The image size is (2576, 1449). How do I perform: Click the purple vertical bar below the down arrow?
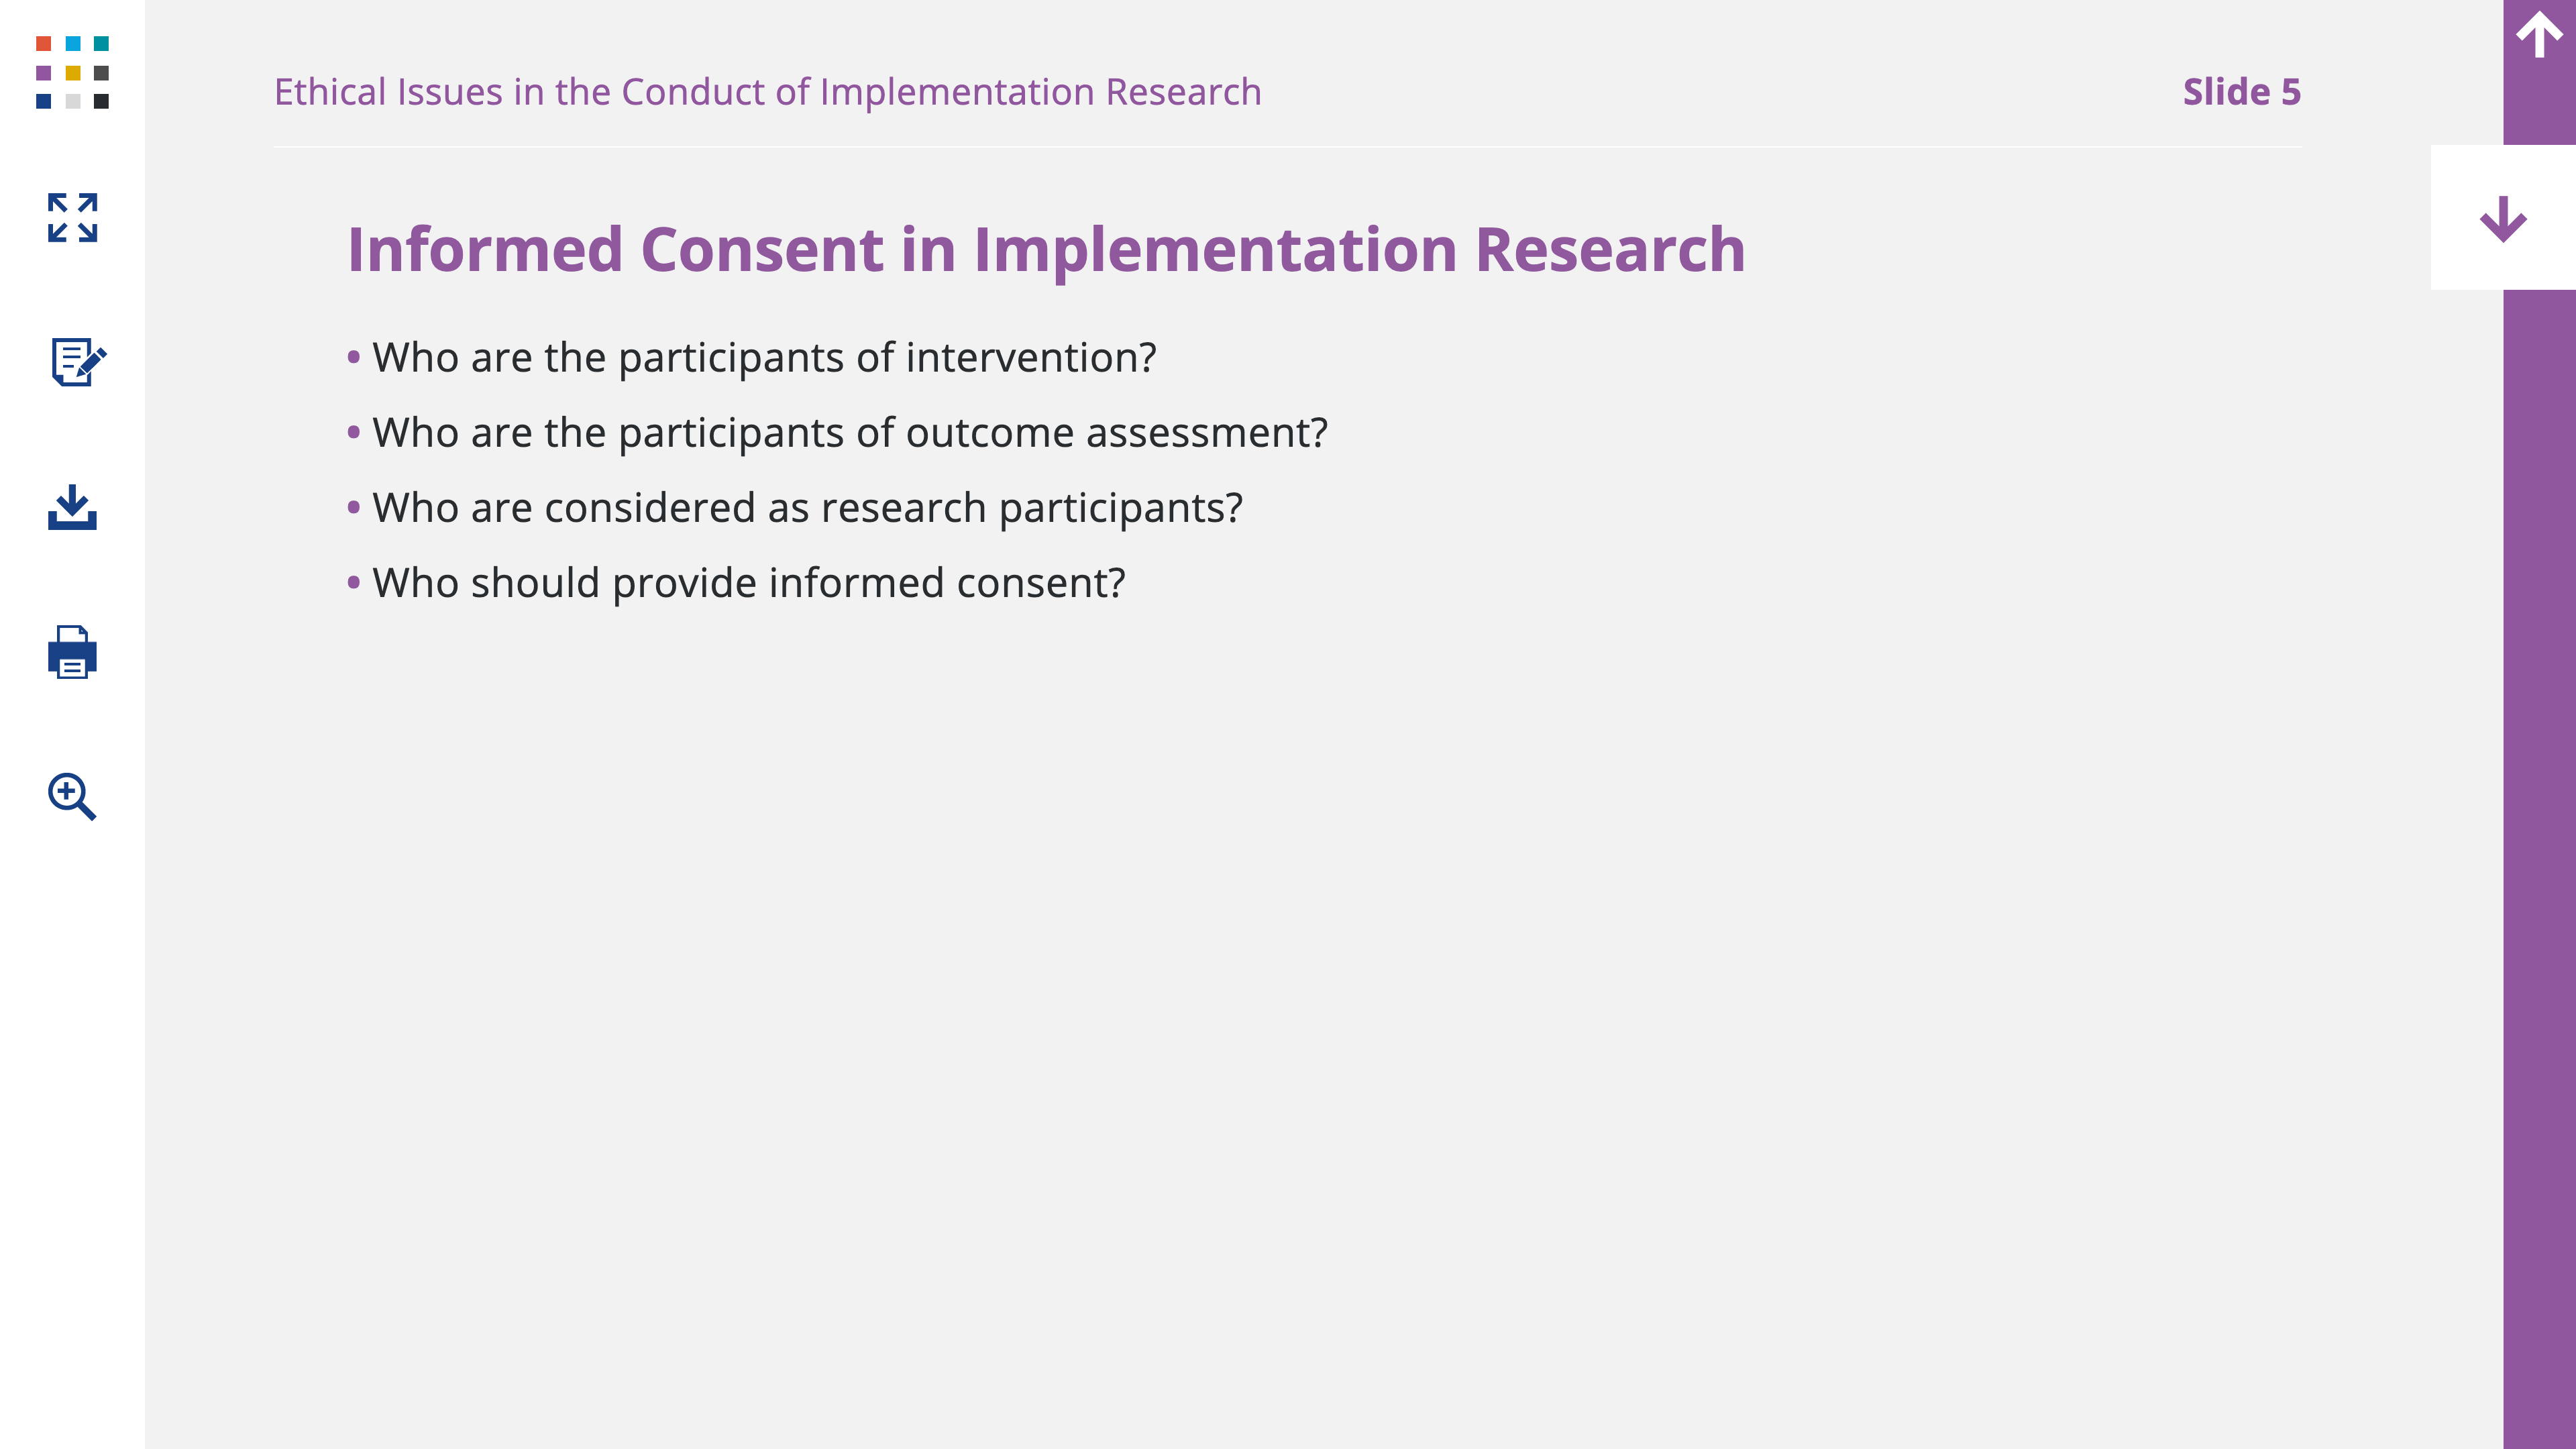(2539, 868)
